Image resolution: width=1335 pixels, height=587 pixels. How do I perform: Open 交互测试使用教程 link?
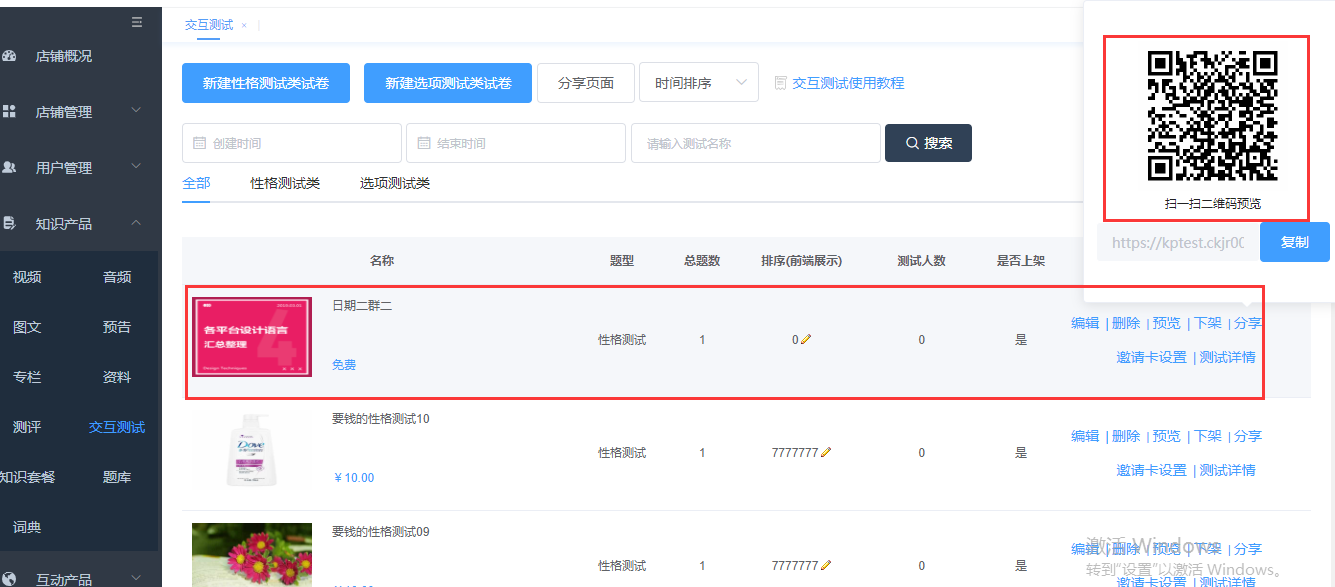click(848, 83)
